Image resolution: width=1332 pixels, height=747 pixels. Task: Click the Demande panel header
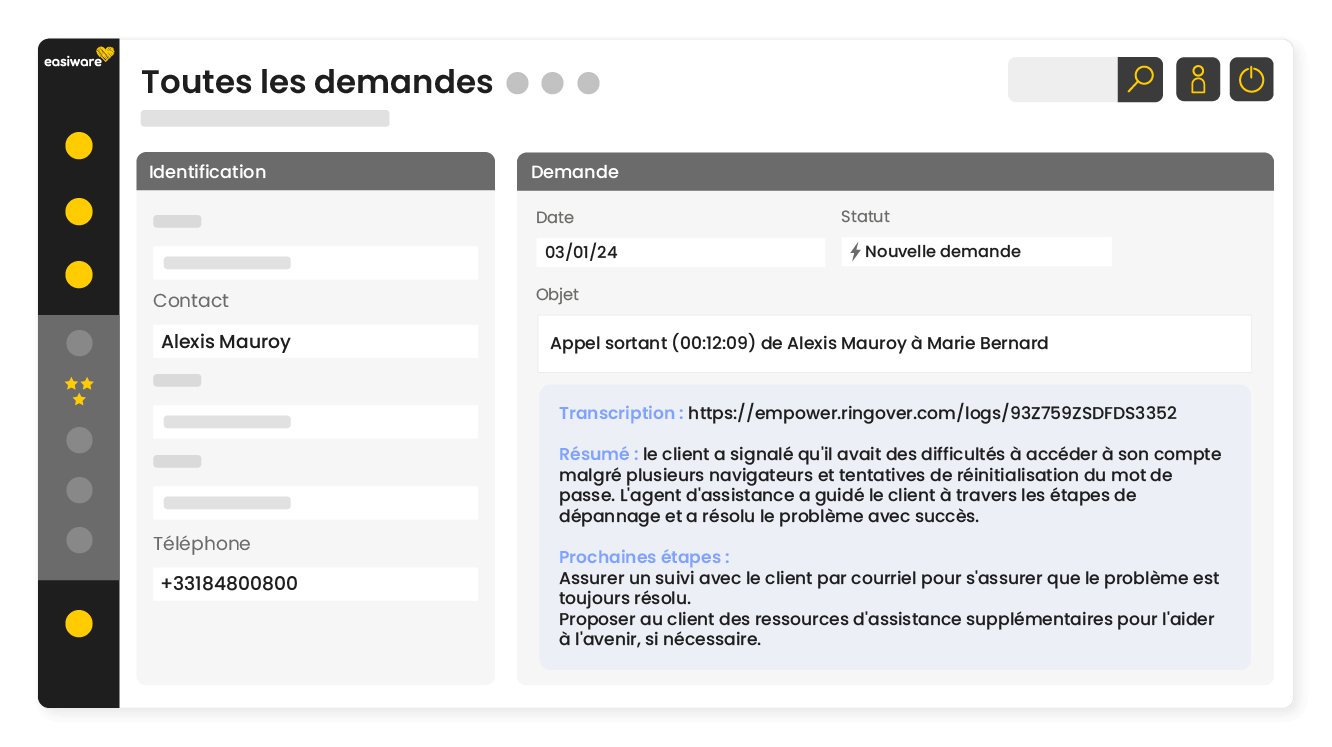(894, 171)
